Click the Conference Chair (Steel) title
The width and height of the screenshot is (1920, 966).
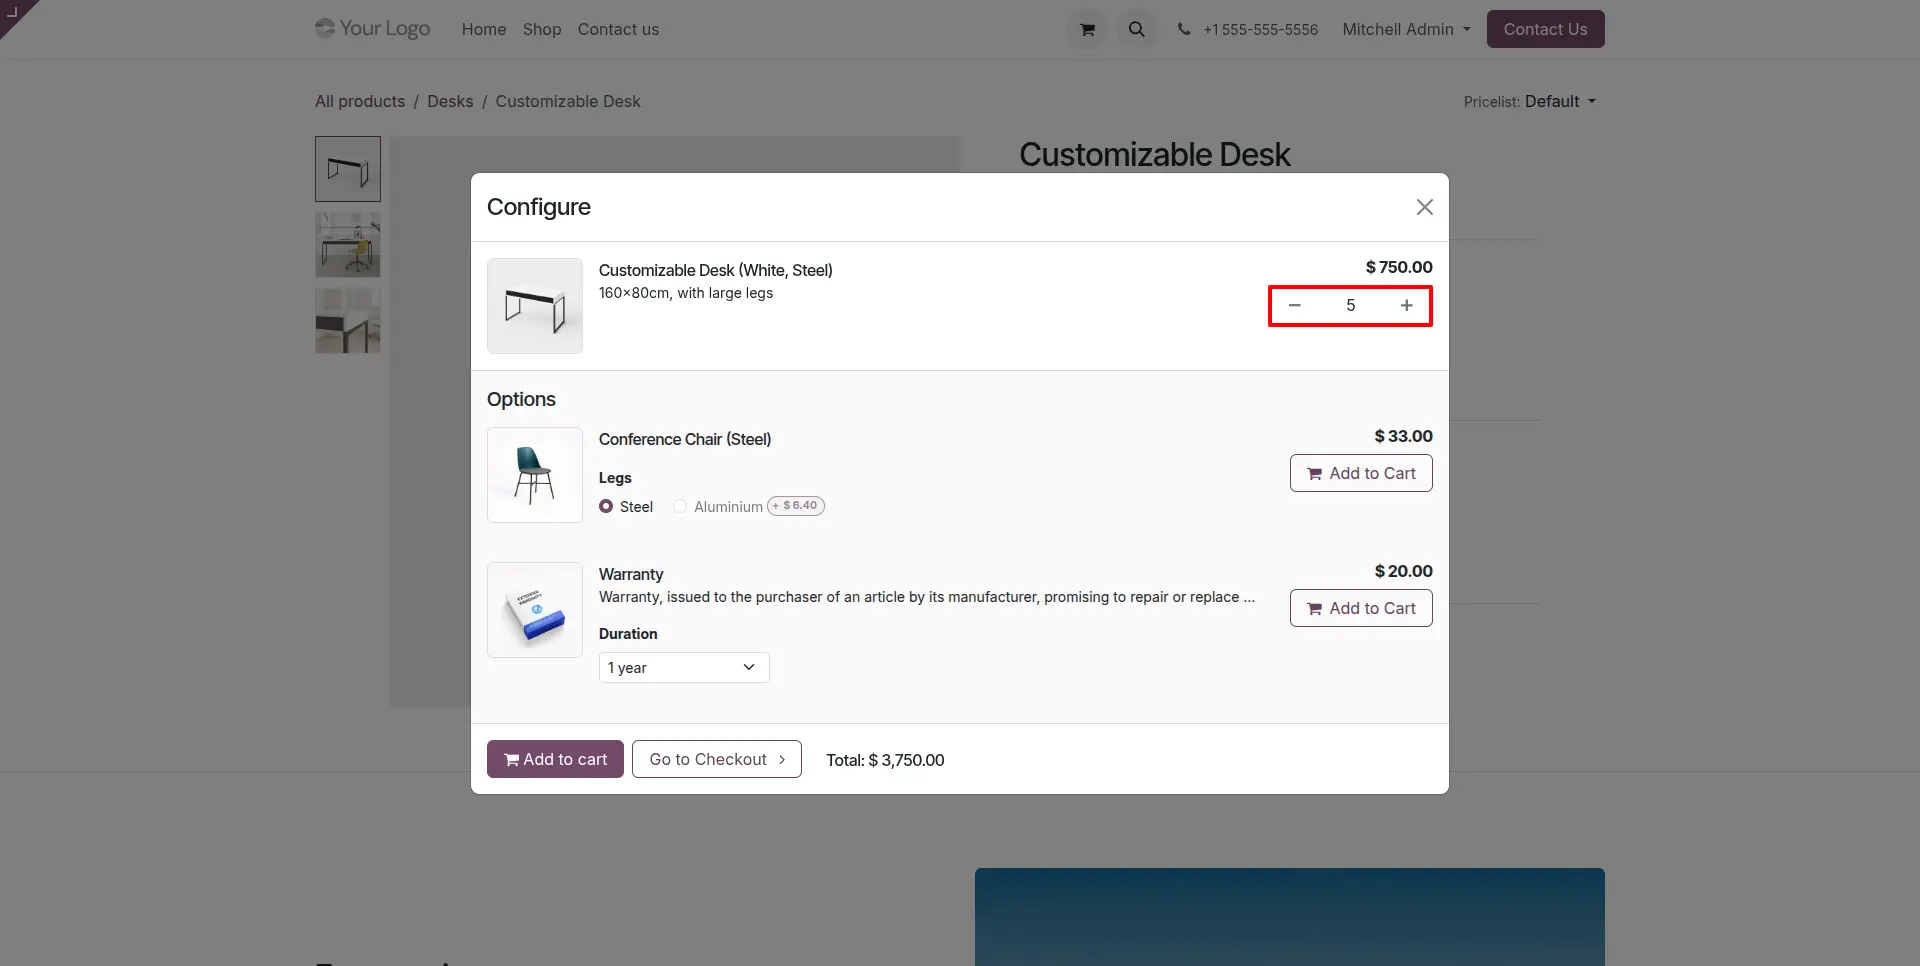(x=685, y=440)
